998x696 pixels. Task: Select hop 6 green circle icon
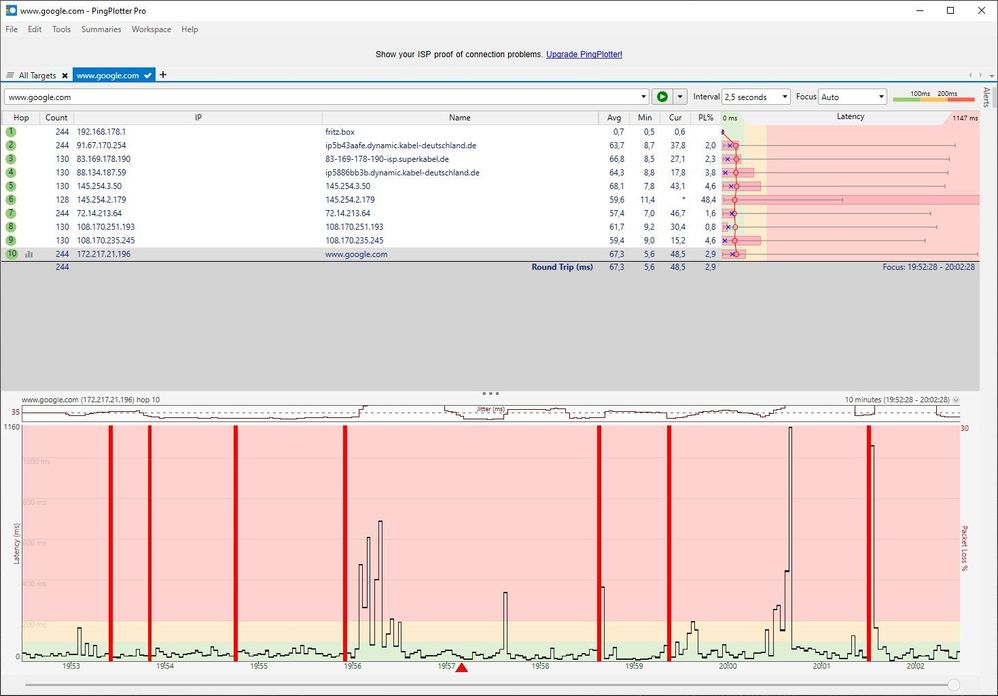11,200
